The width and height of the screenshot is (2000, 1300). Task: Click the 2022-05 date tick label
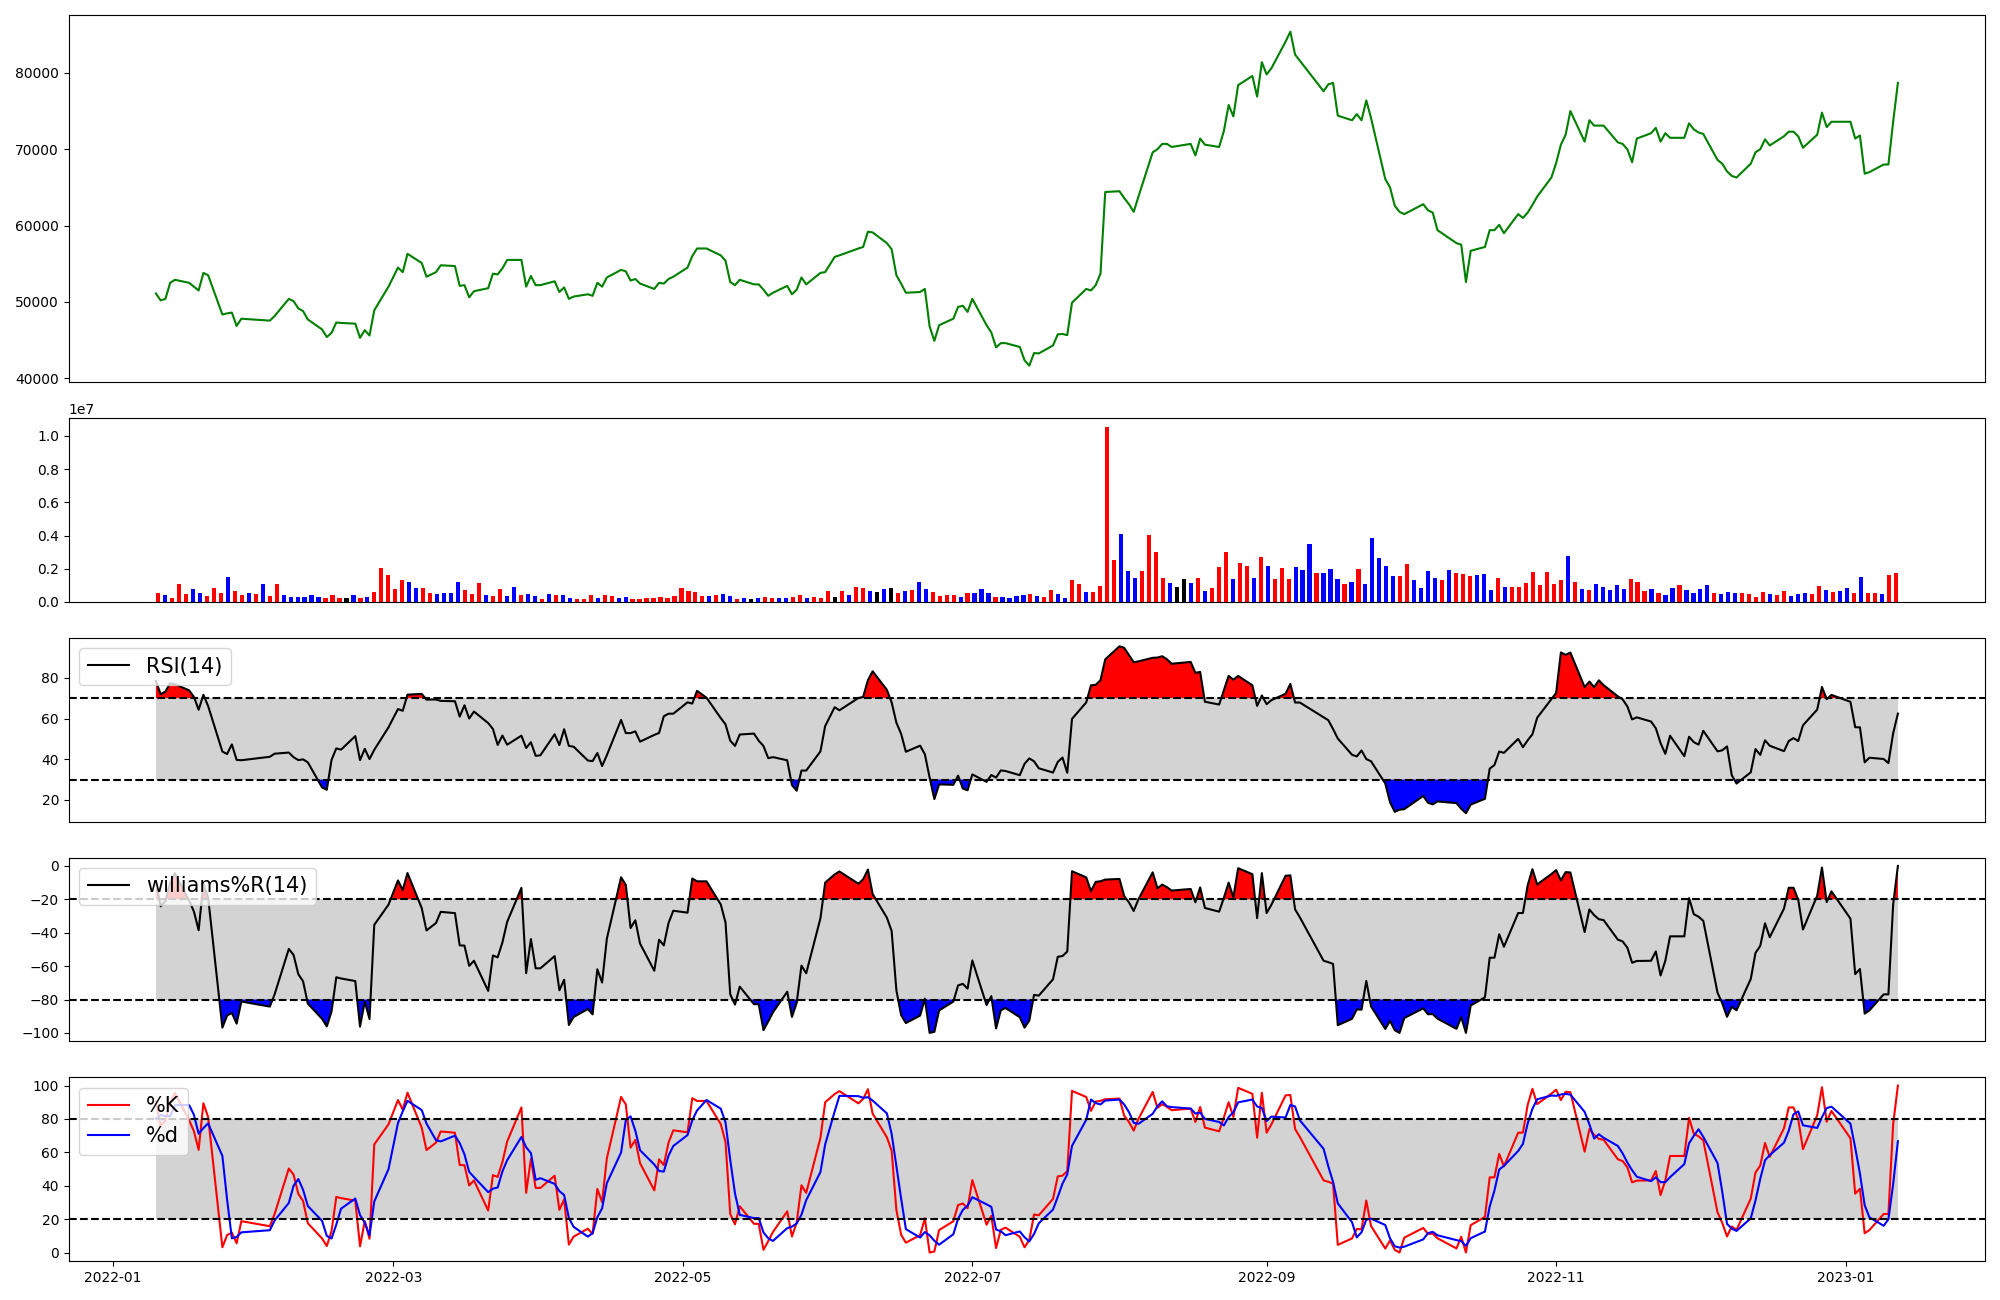click(683, 1277)
